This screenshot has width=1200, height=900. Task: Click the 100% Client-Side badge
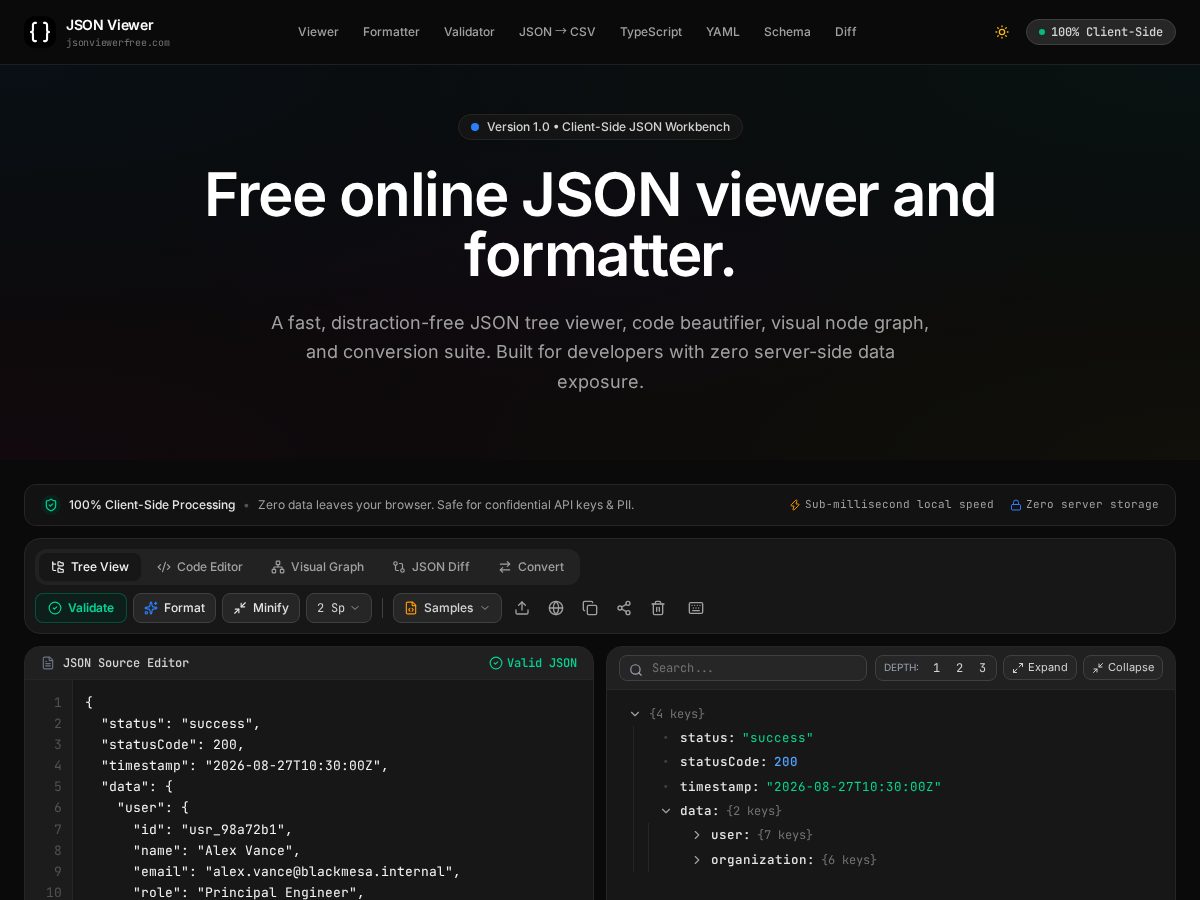tap(1101, 32)
